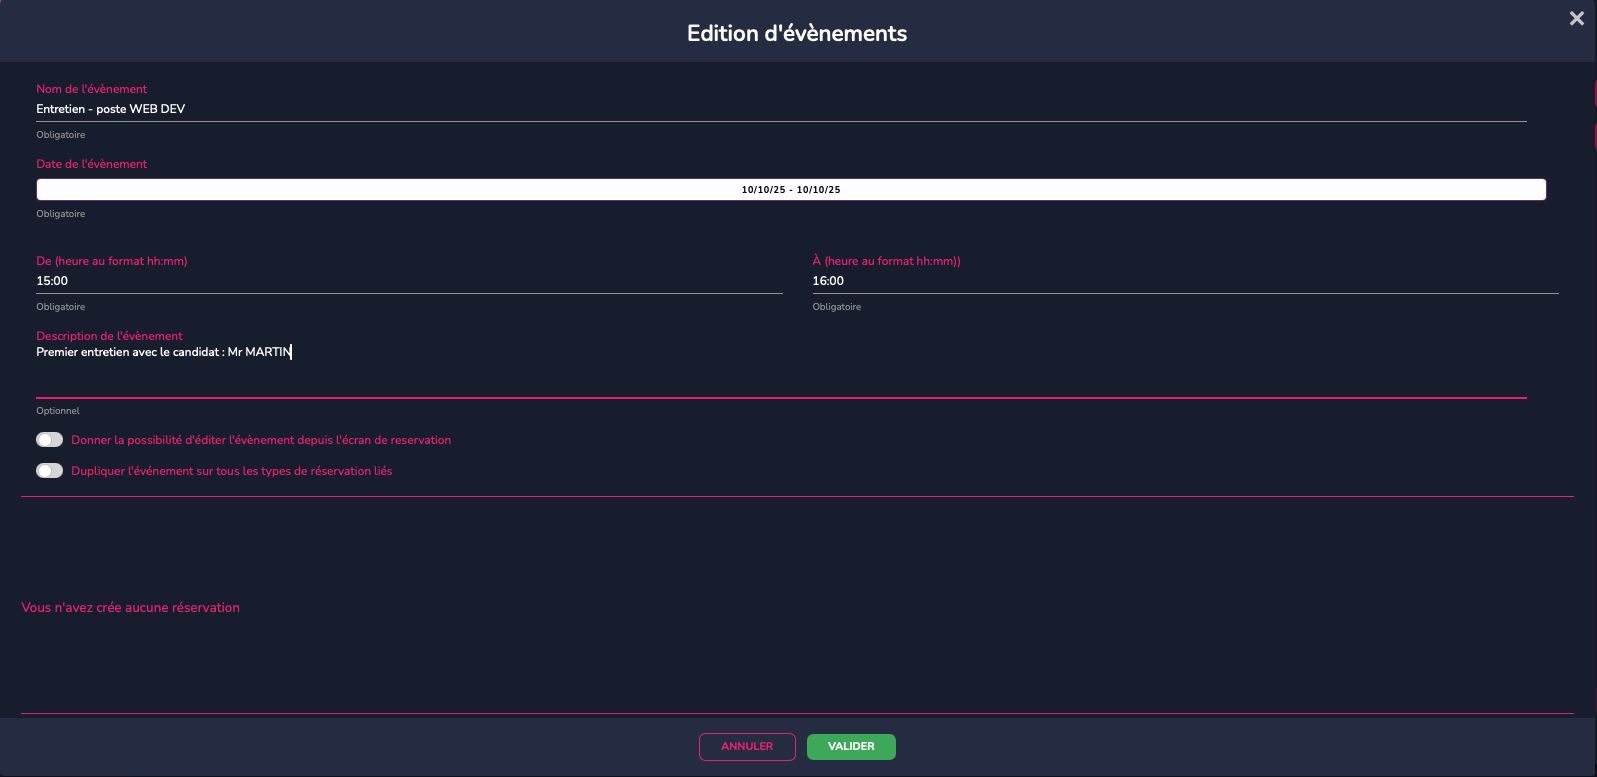The width and height of the screenshot is (1597, 777).
Task: Enable editing the event from reservation screen
Action: (x=49, y=440)
